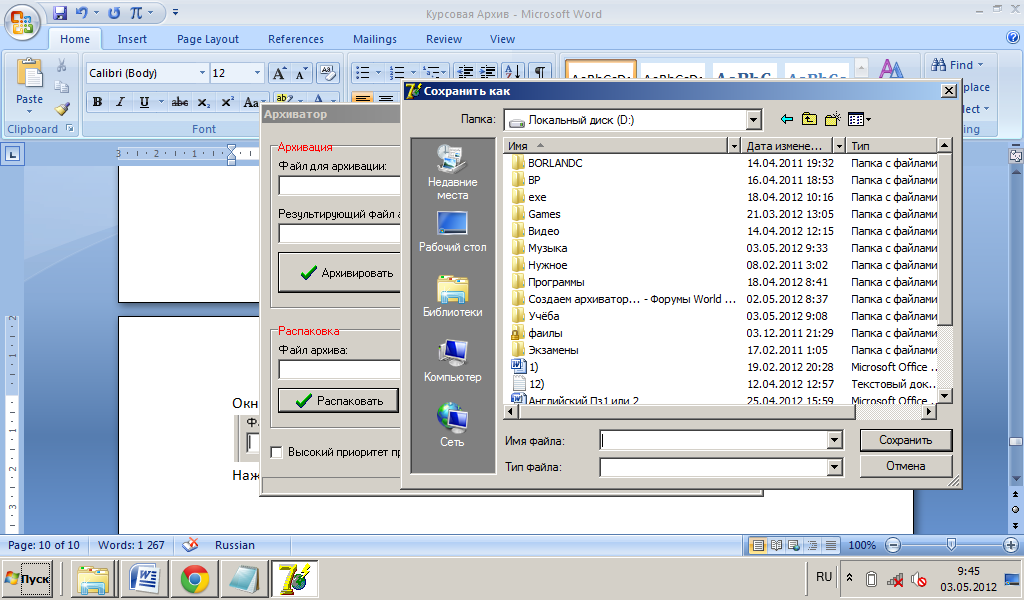Open the font name Calibri dropdown
Screen dimensions: 1024x600
(x=202, y=72)
